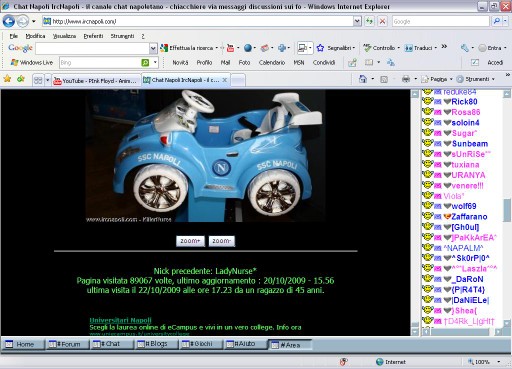Click the security shield icon in status bar

[343, 362]
